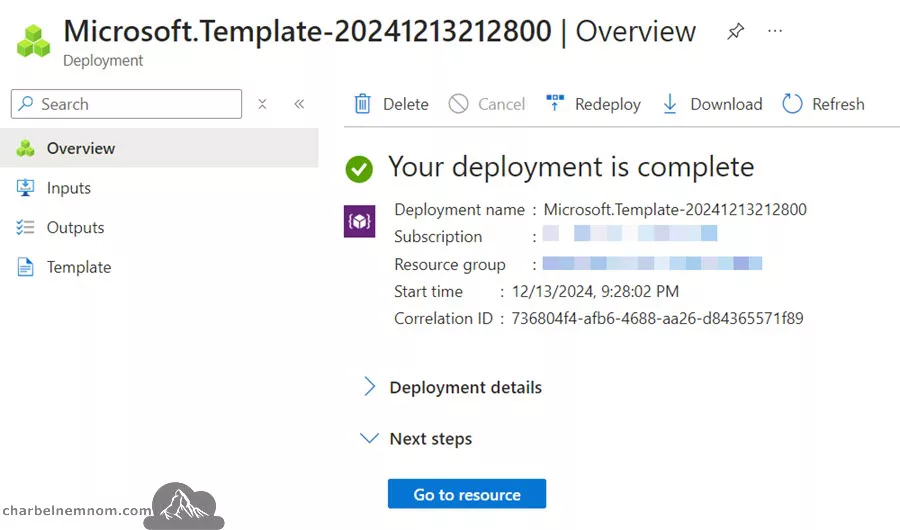This screenshot has height=530, width=900.
Task: Click the Download toolbar label
Action: click(x=726, y=104)
